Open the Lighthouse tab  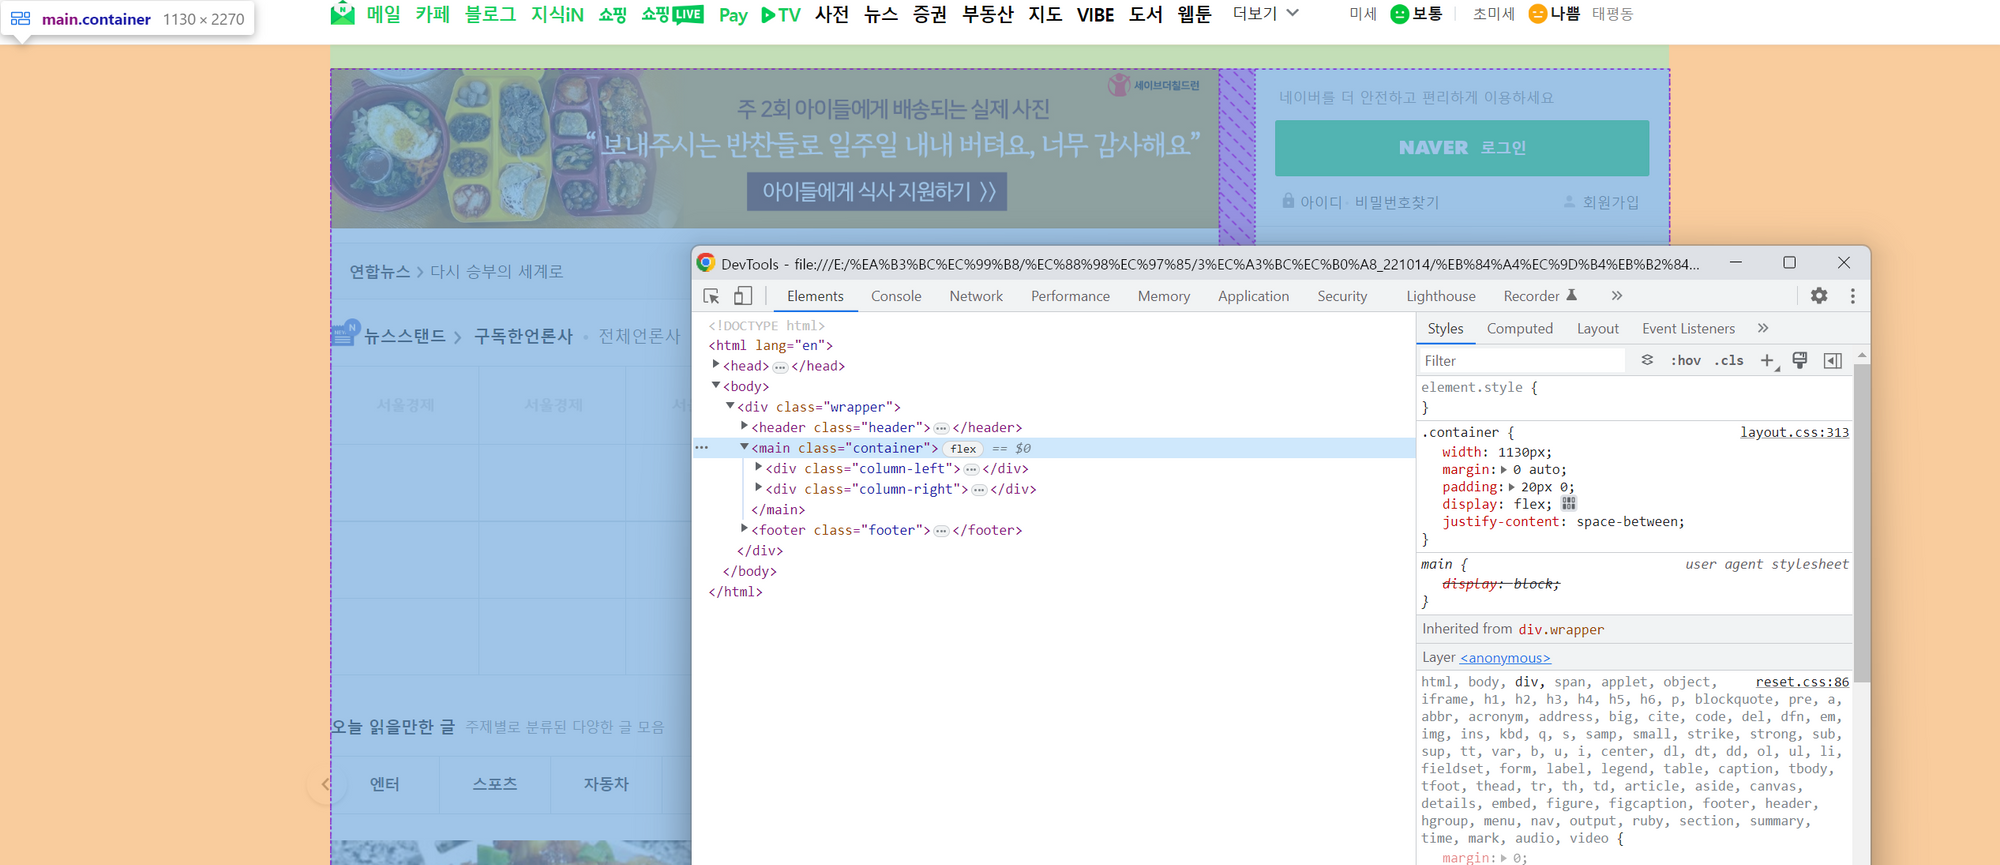(x=1441, y=296)
